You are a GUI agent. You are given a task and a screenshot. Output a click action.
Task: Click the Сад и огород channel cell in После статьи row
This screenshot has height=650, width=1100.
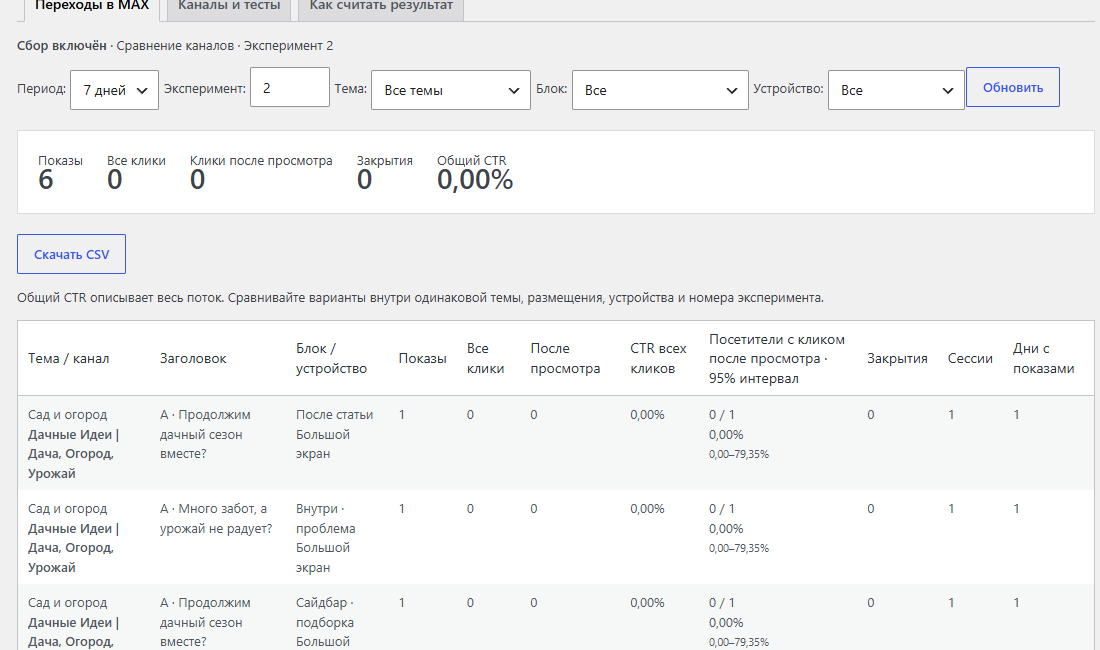[74, 444]
